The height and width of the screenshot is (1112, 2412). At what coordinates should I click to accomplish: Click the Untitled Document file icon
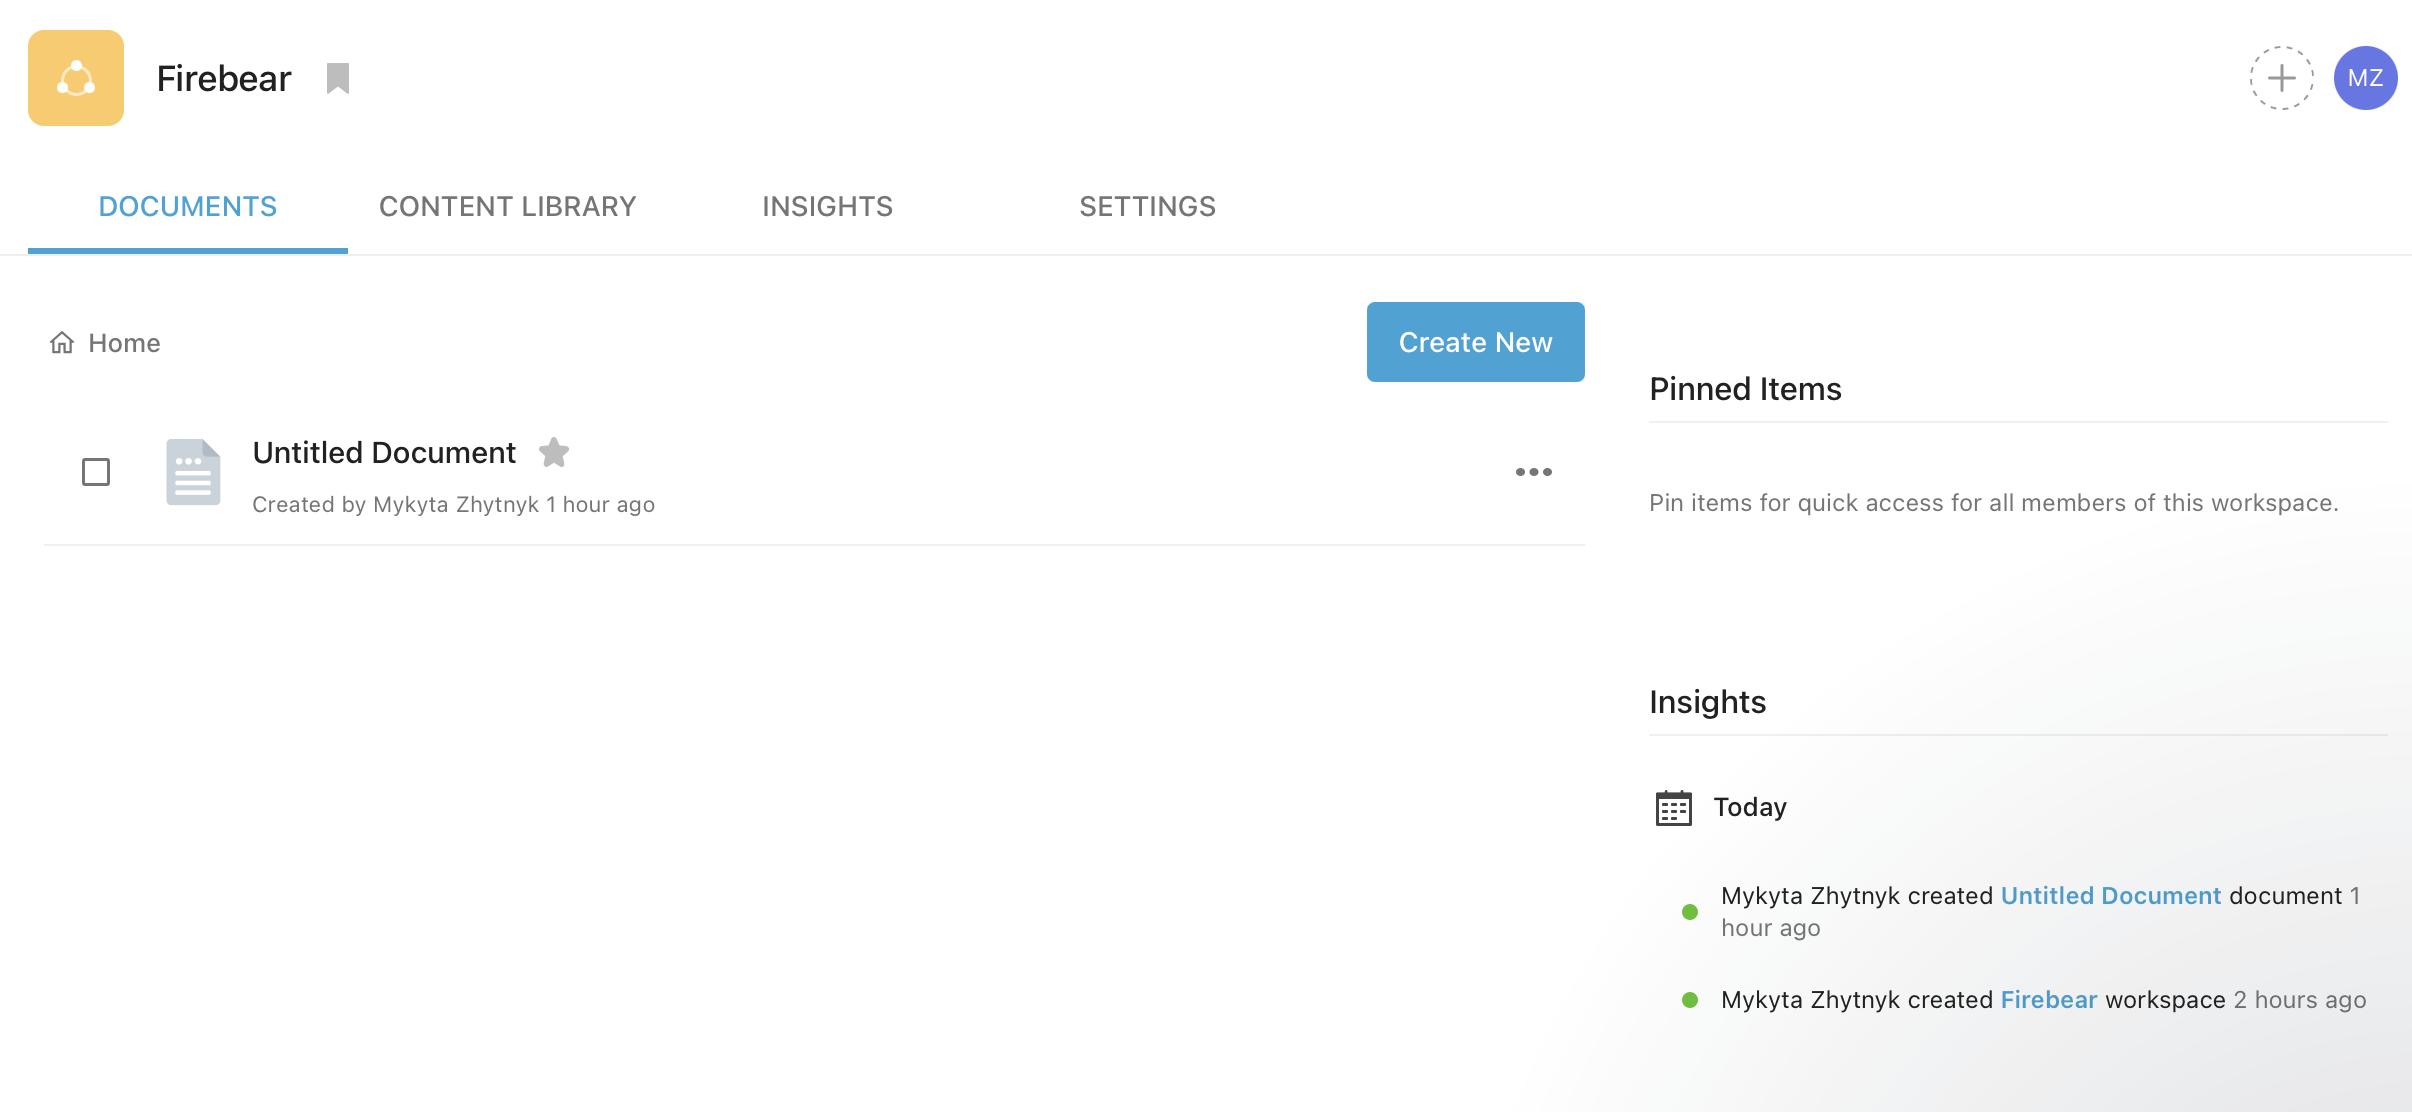(193, 472)
